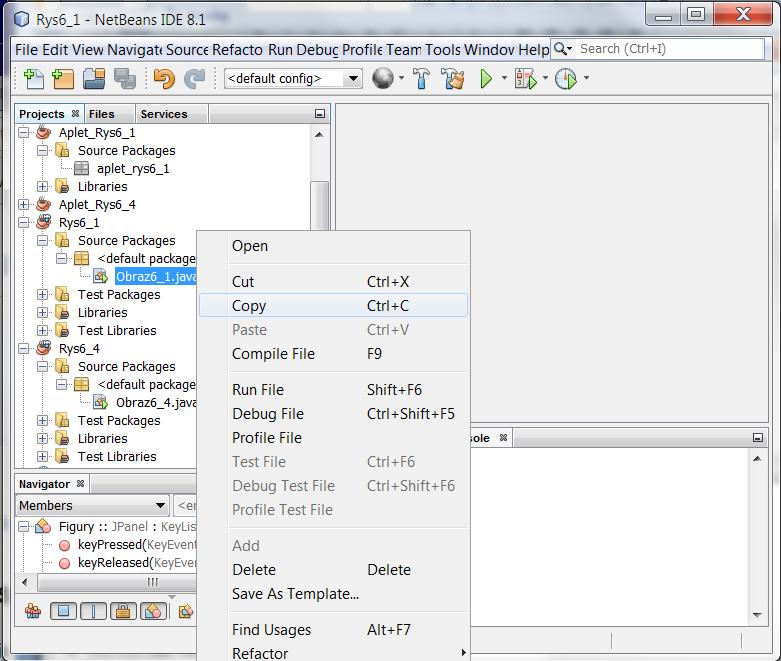Click the Navigator horizontal scrollbar thumb
781x661 pixels.
click(117, 582)
